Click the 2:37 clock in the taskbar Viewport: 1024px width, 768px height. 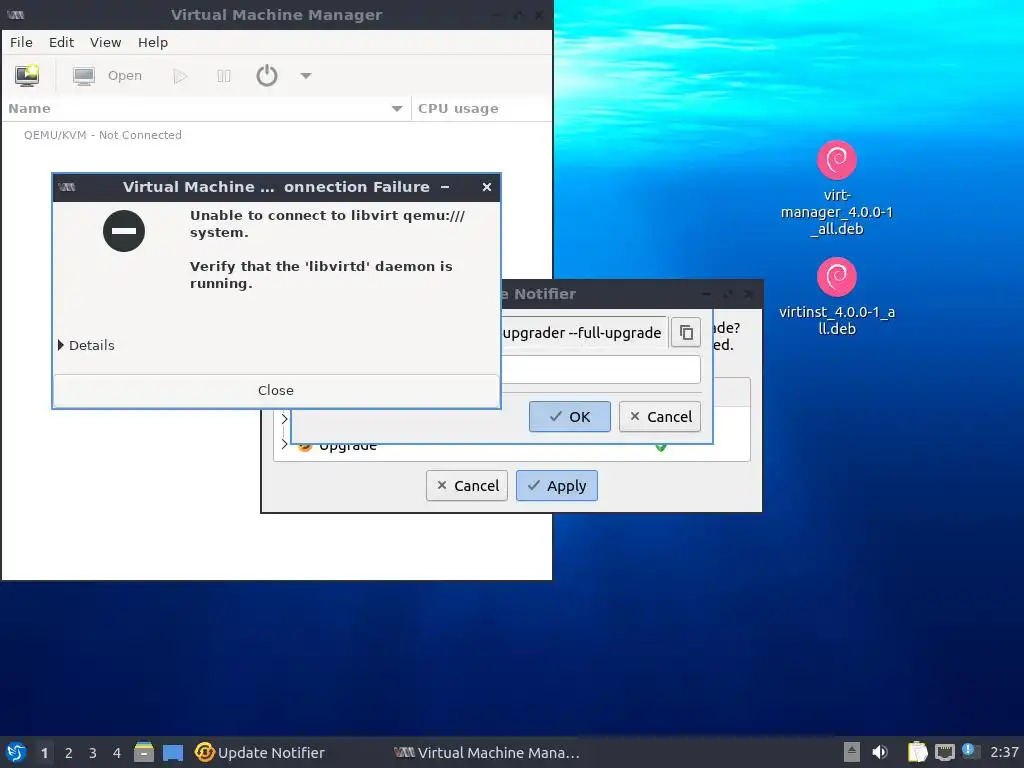(x=1004, y=752)
